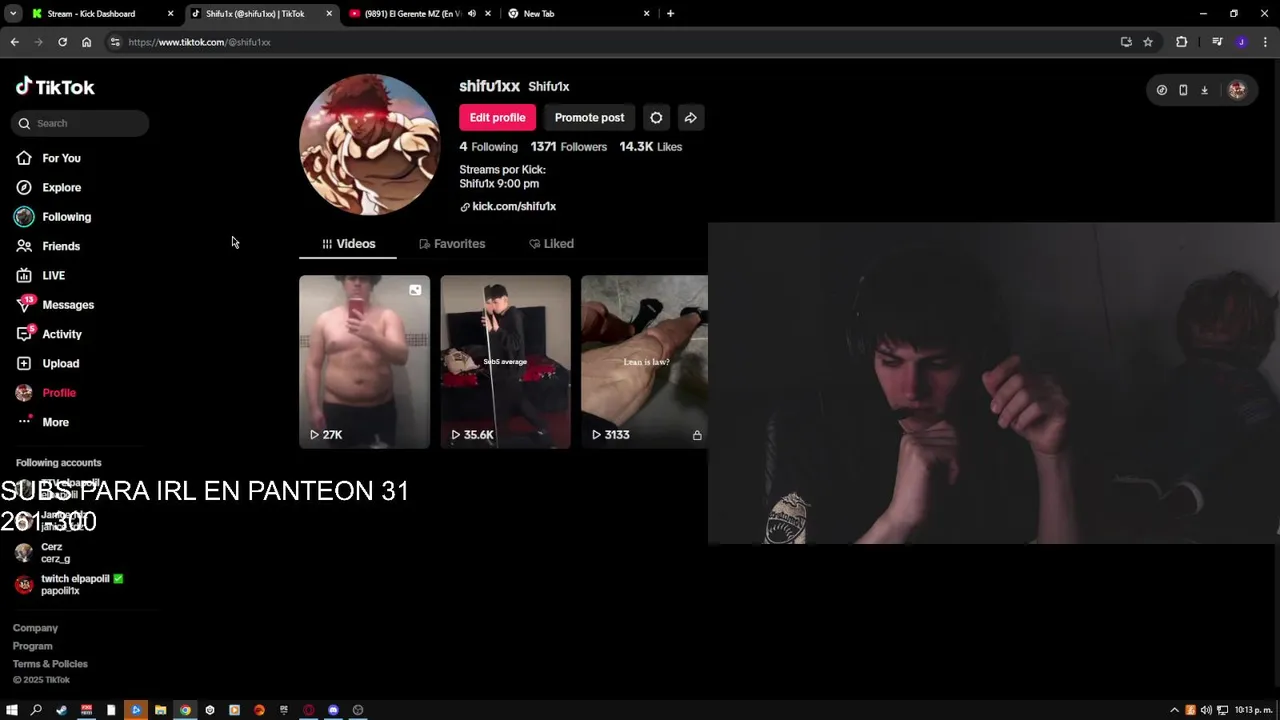Image resolution: width=1280 pixels, height=720 pixels.
Task: Click the TikTok search field
Action: coord(81,123)
